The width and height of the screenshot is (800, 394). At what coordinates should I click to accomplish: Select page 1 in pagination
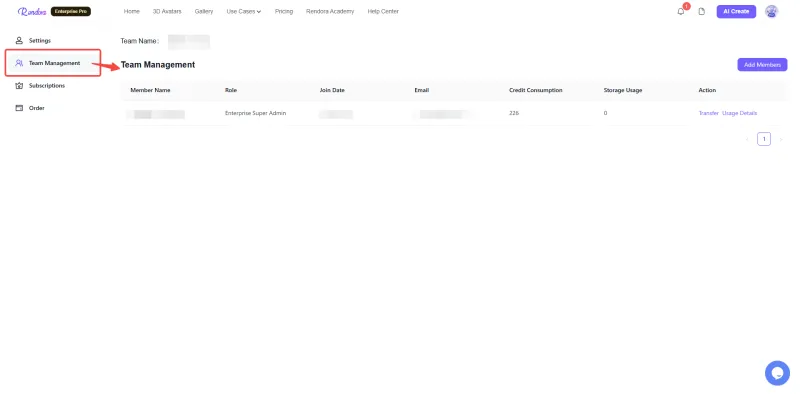tap(764, 139)
